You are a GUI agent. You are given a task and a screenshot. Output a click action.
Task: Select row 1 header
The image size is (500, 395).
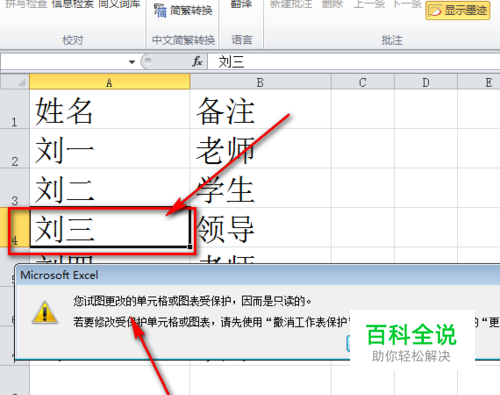[x=15, y=109]
